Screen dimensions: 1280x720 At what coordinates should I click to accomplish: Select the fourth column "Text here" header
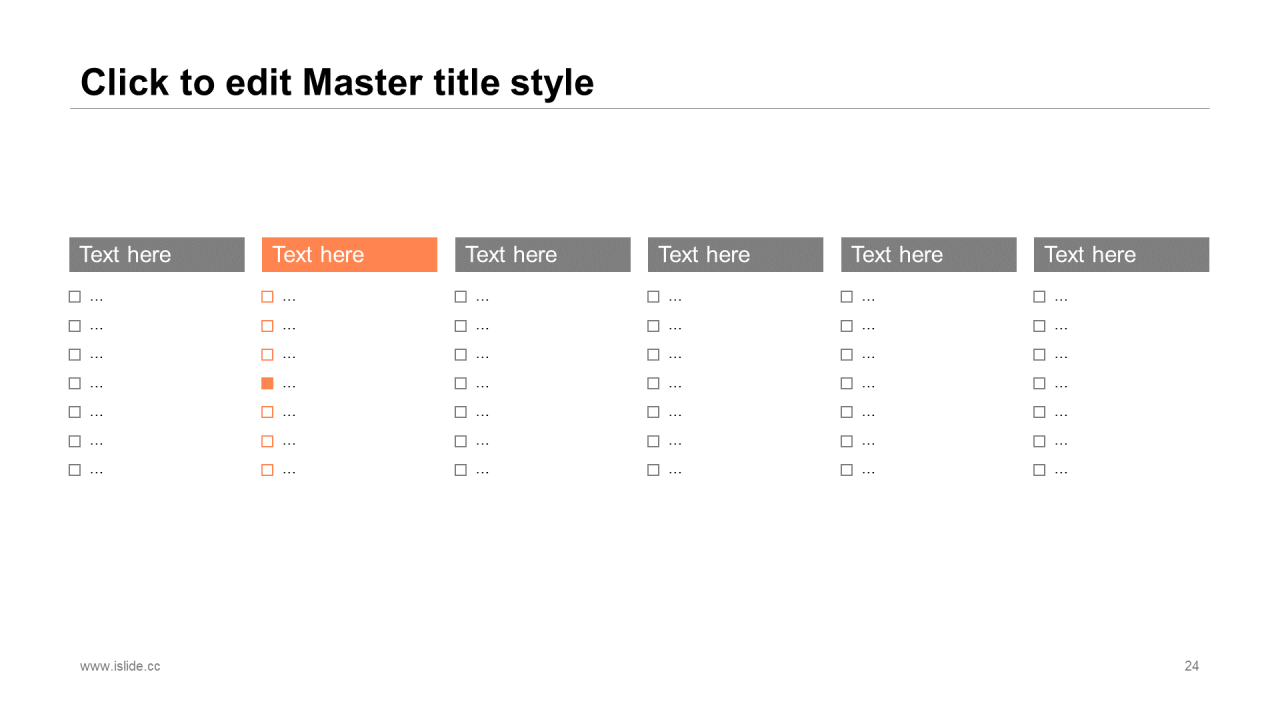pyautogui.click(x=736, y=255)
